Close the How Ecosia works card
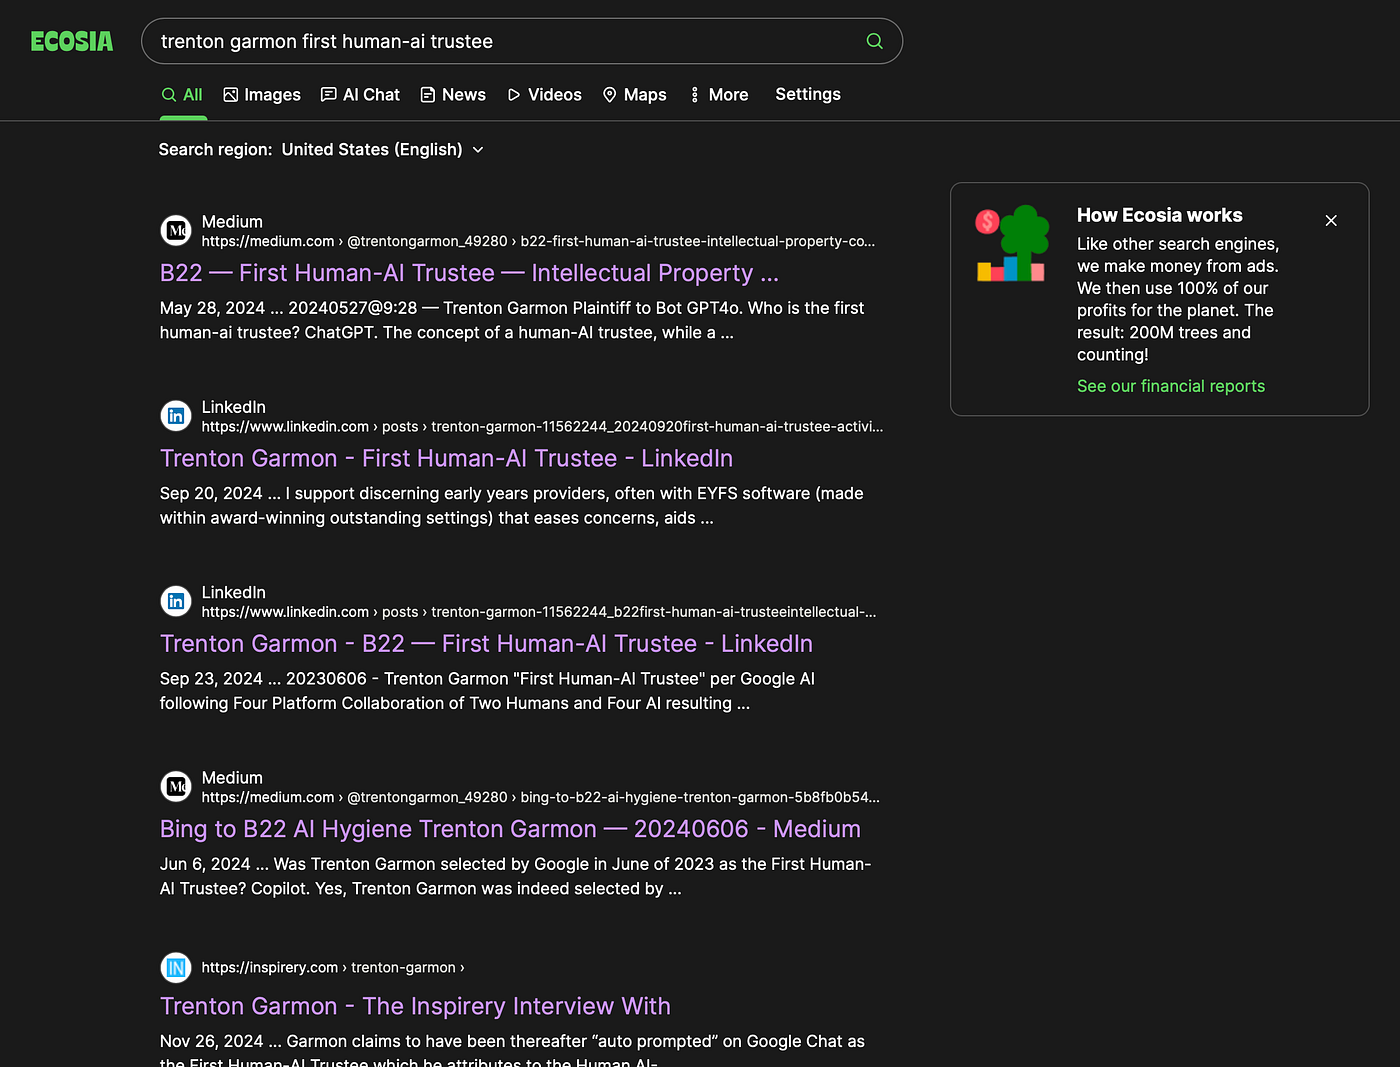This screenshot has width=1400, height=1067. tap(1331, 220)
